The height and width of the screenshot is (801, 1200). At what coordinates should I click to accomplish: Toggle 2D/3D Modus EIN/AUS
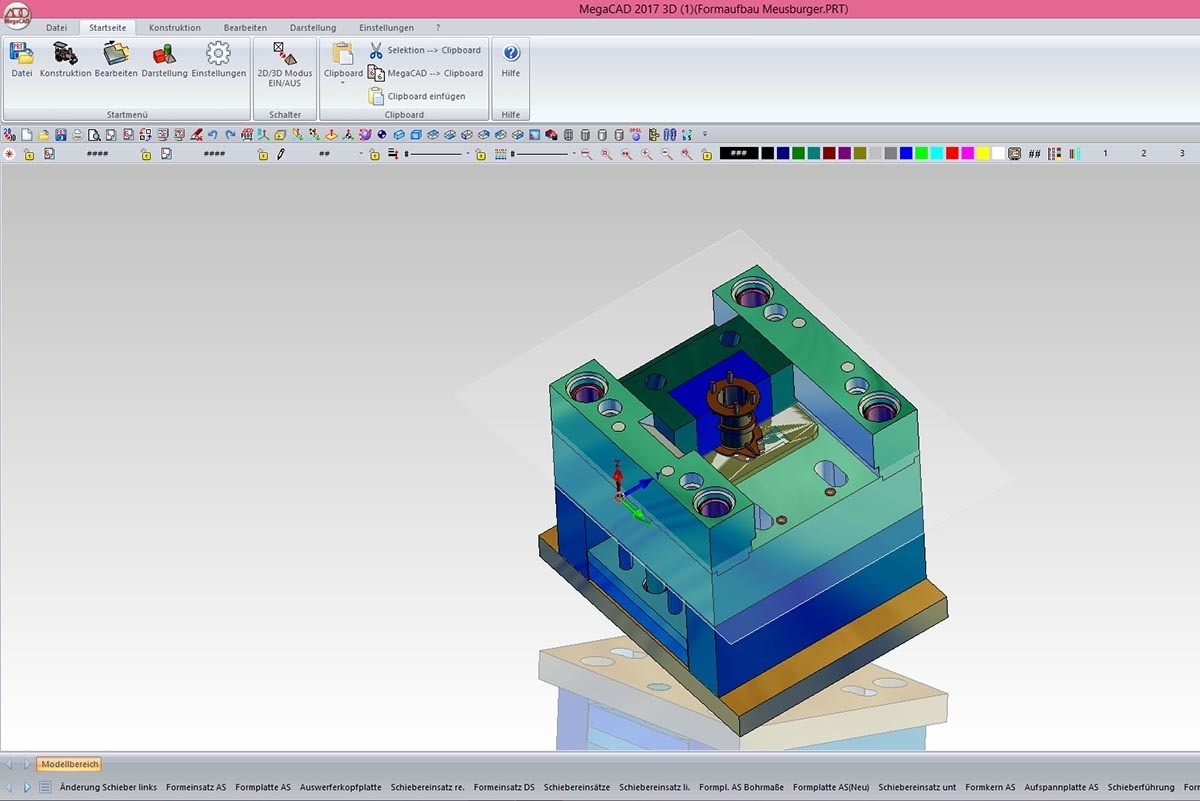285,65
